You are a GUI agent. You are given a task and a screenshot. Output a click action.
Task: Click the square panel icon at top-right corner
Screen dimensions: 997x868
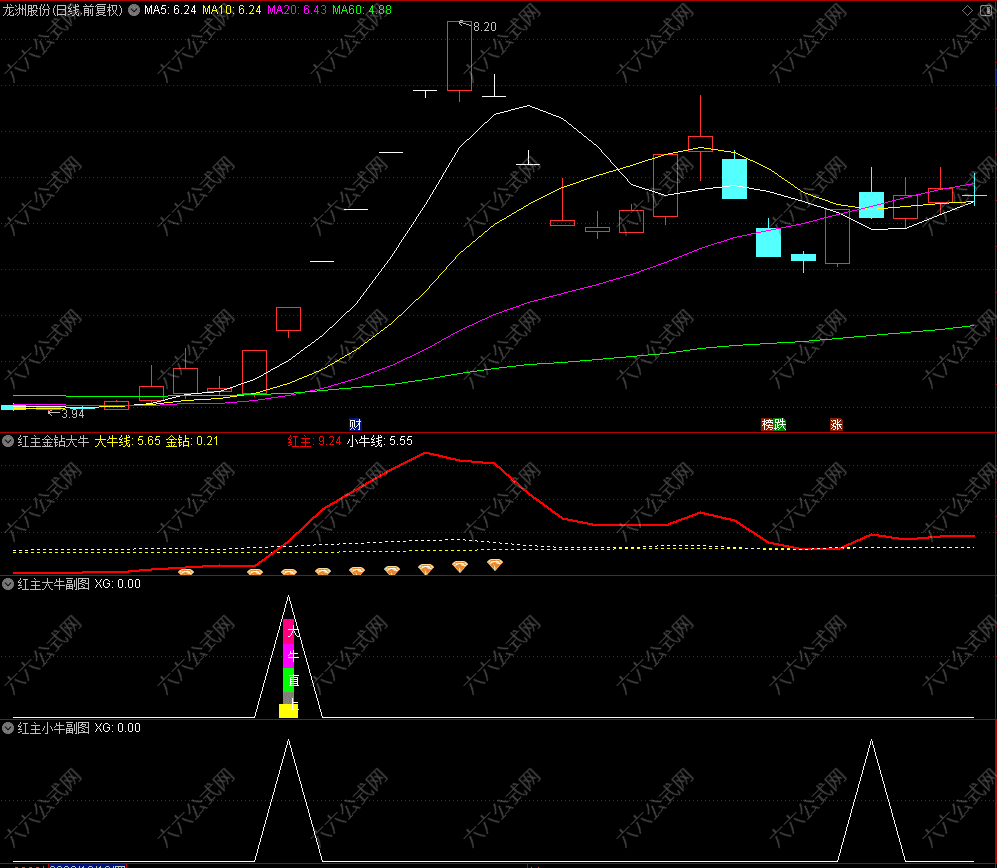985,10
